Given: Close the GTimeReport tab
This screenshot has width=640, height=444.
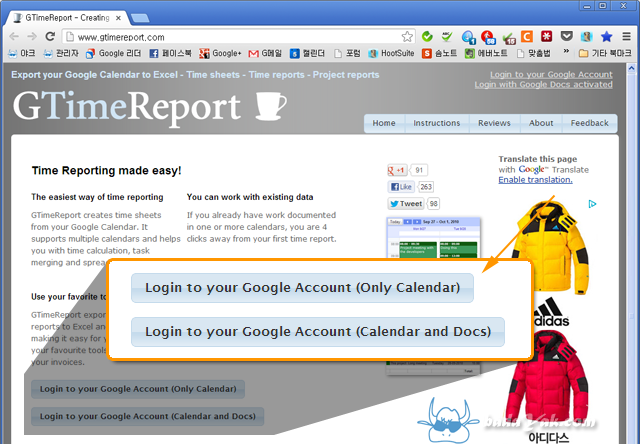Looking at the screenshot, I should [x=118, y=18].
